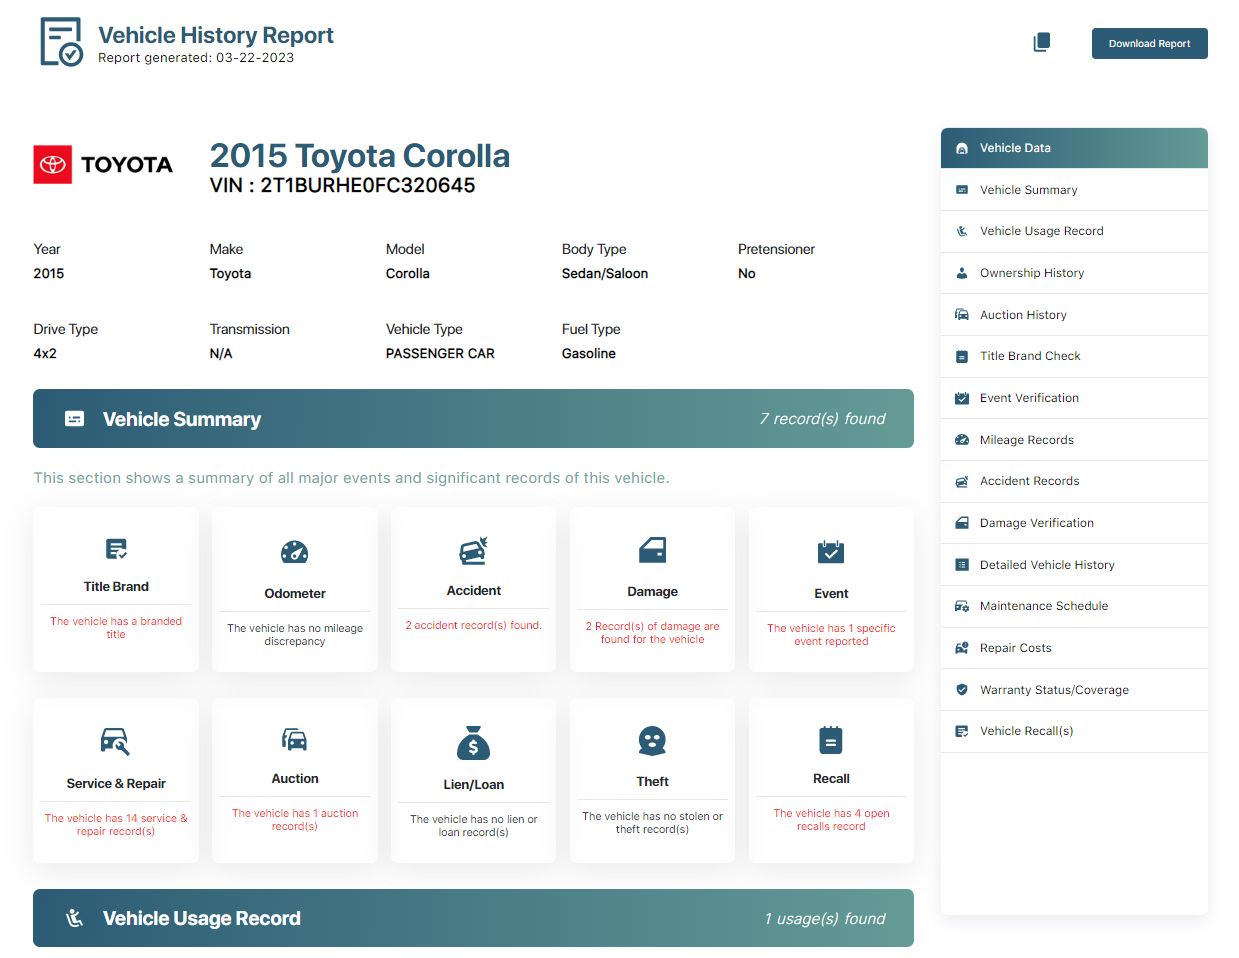
Task: Click 'The vehicle has 1 auction record(s)' text
Action: point(295,820)
